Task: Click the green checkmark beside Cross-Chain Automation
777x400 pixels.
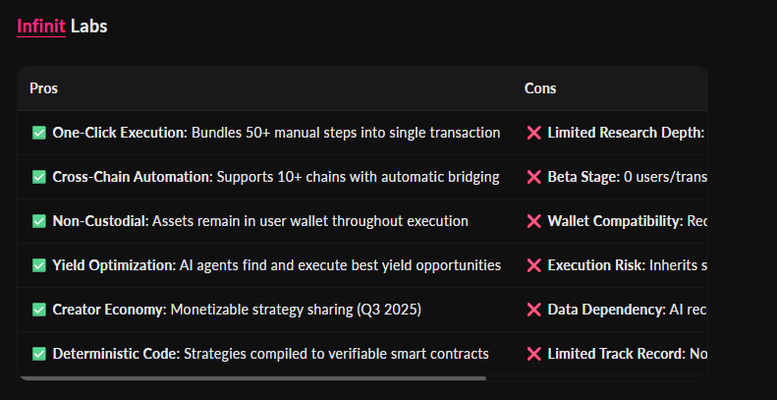Action: click(39, 177)
